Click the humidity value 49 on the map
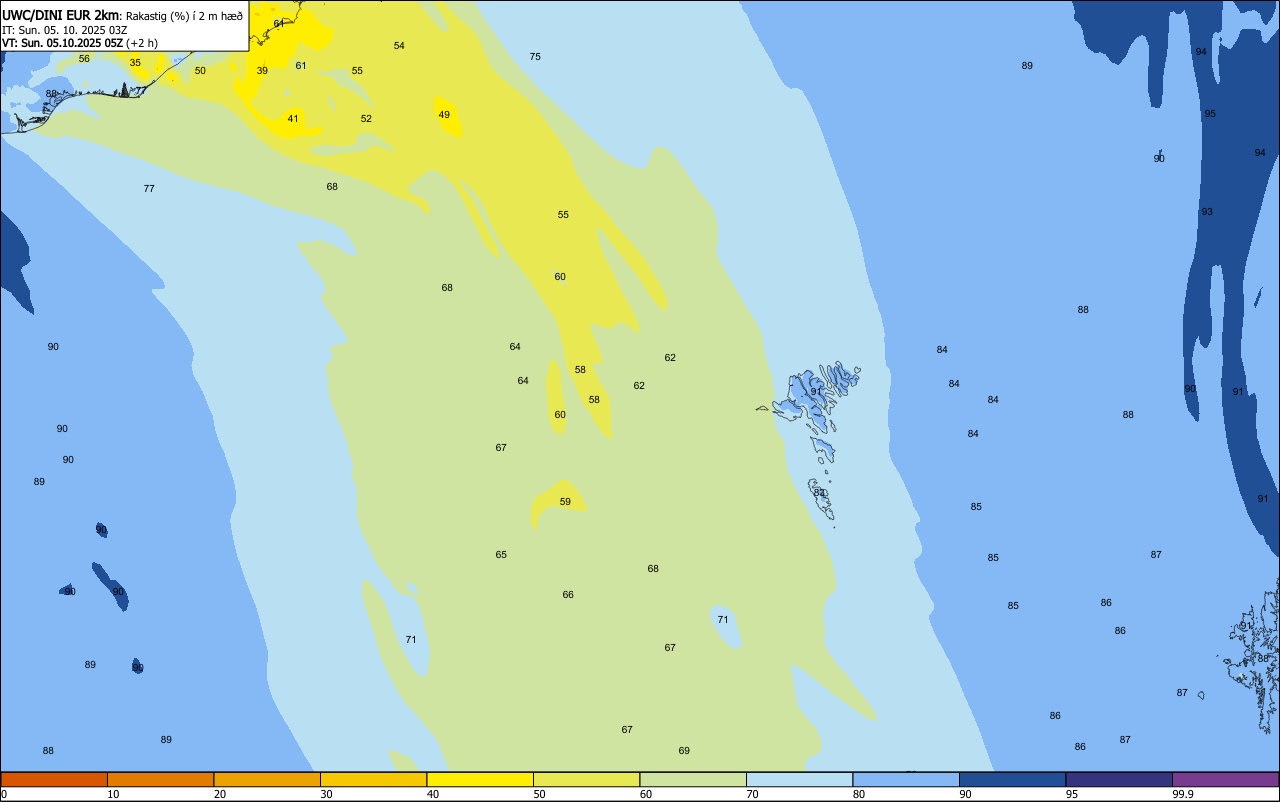Screen dimensions: 1280x802 pos(444,115)
